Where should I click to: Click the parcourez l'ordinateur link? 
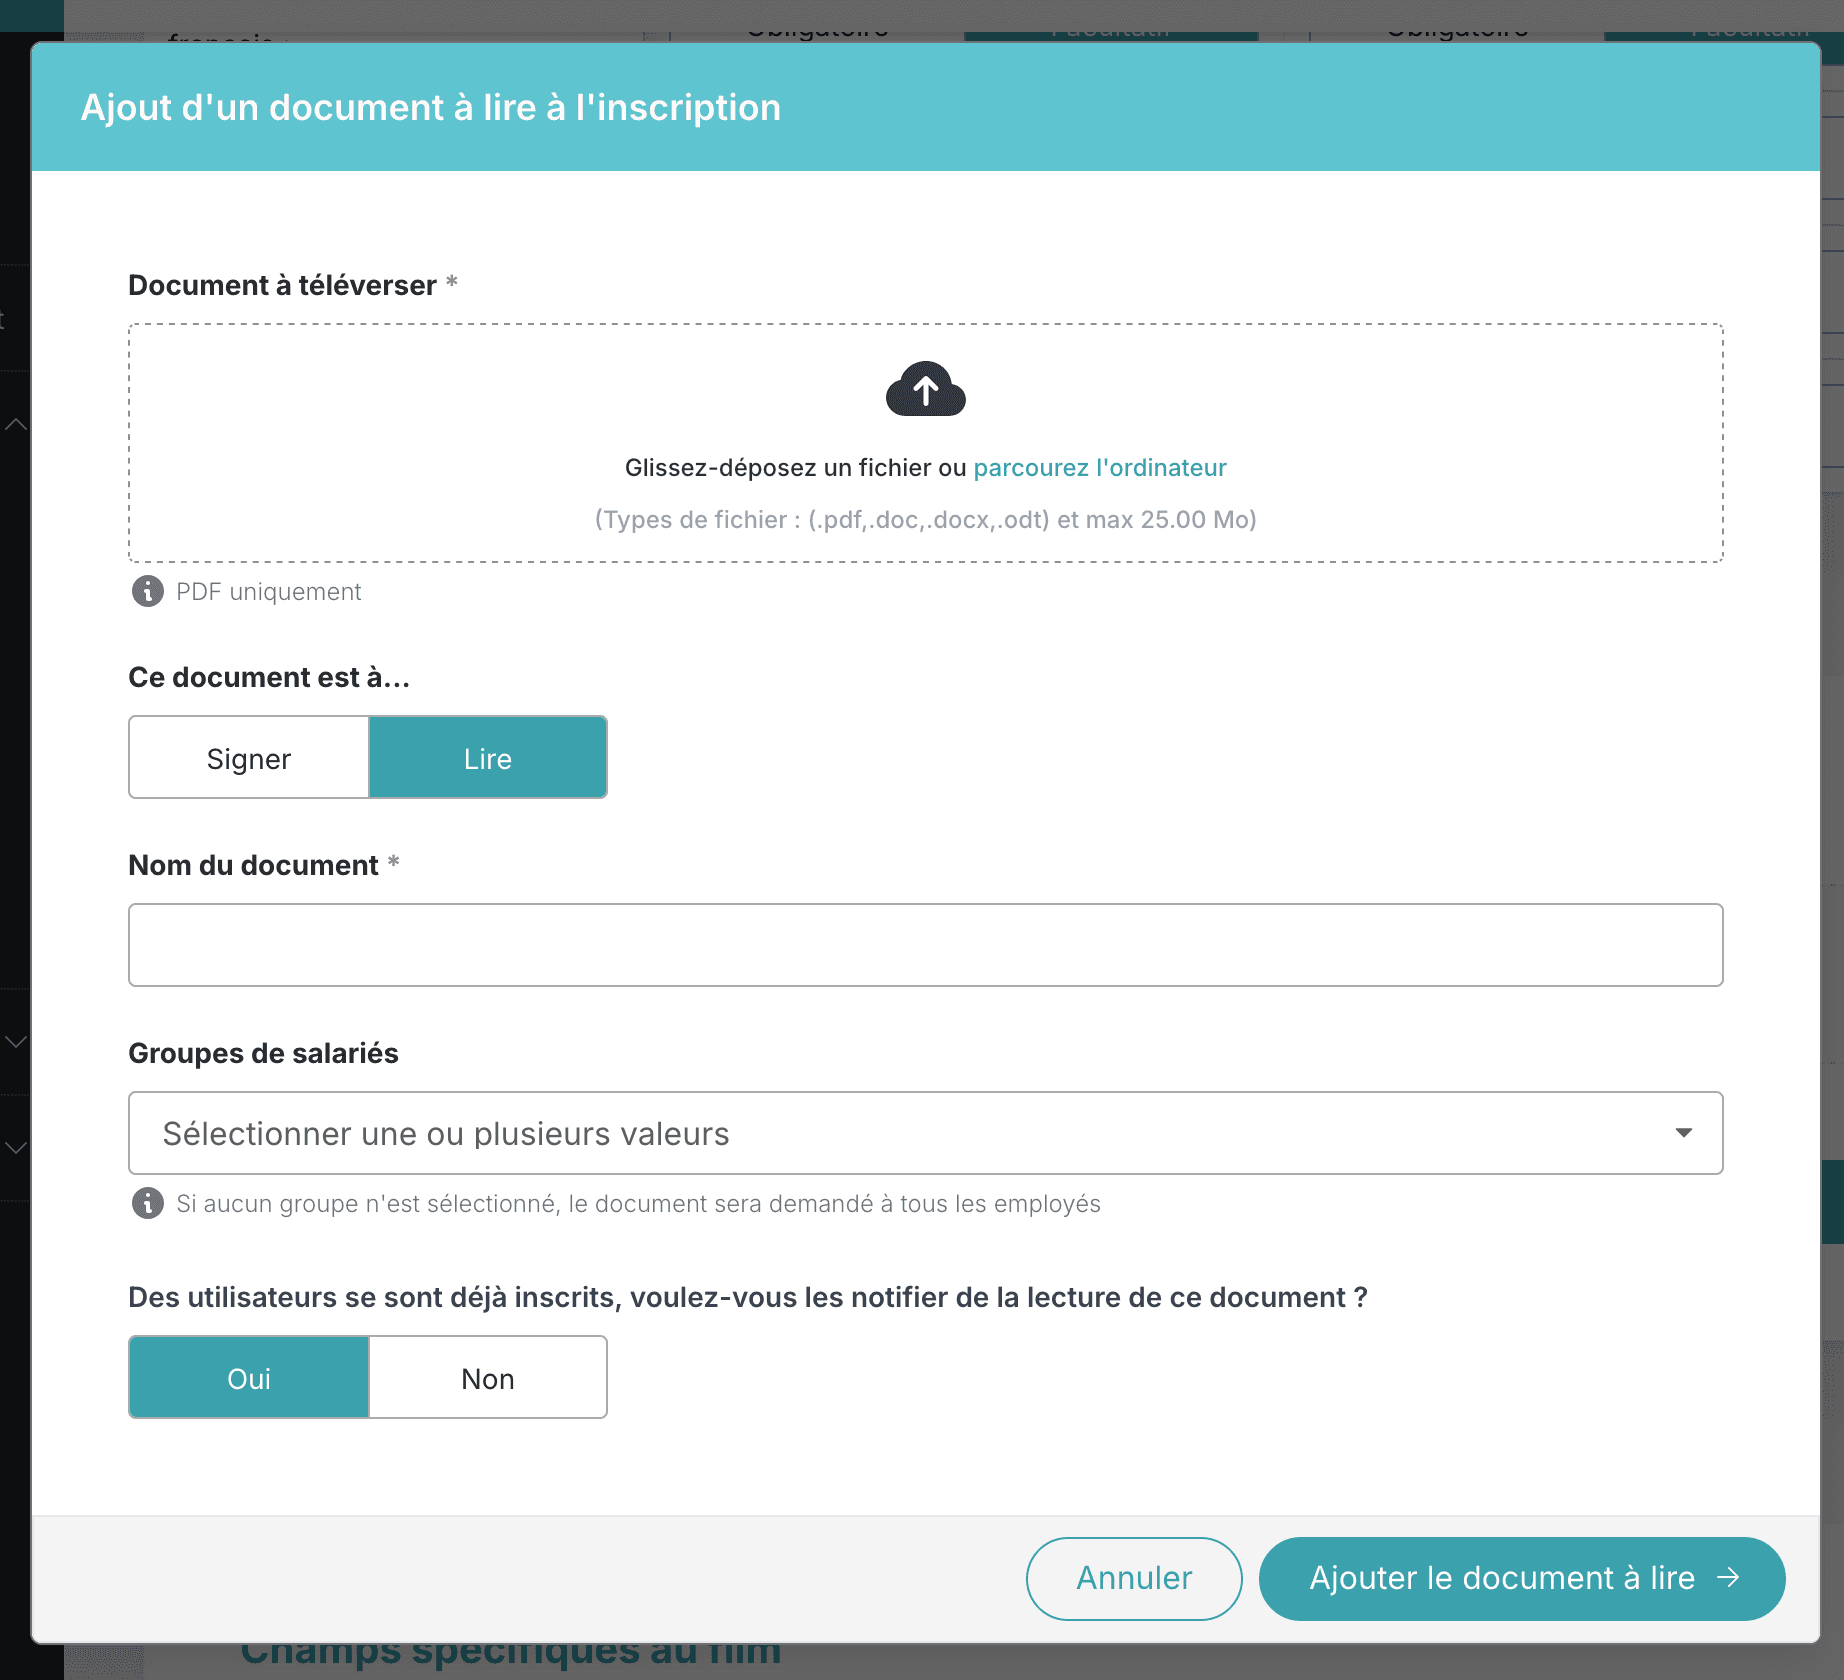tap(1100, 468)
